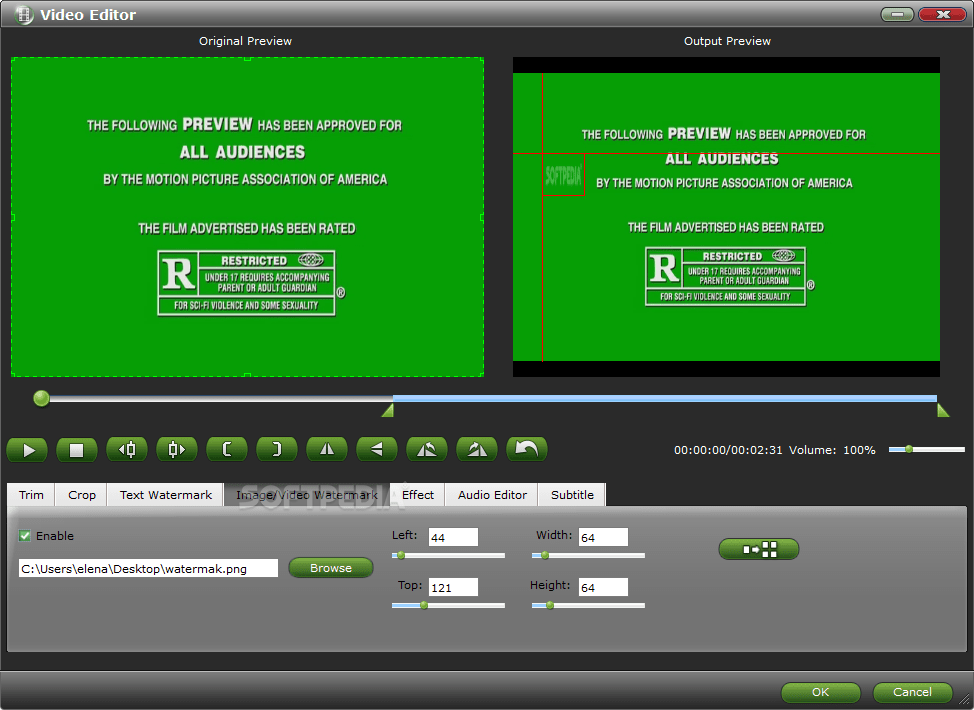The image size is (974, 710).
Task: Click inside the Original Preview crop area
Action: coord(247,217)
